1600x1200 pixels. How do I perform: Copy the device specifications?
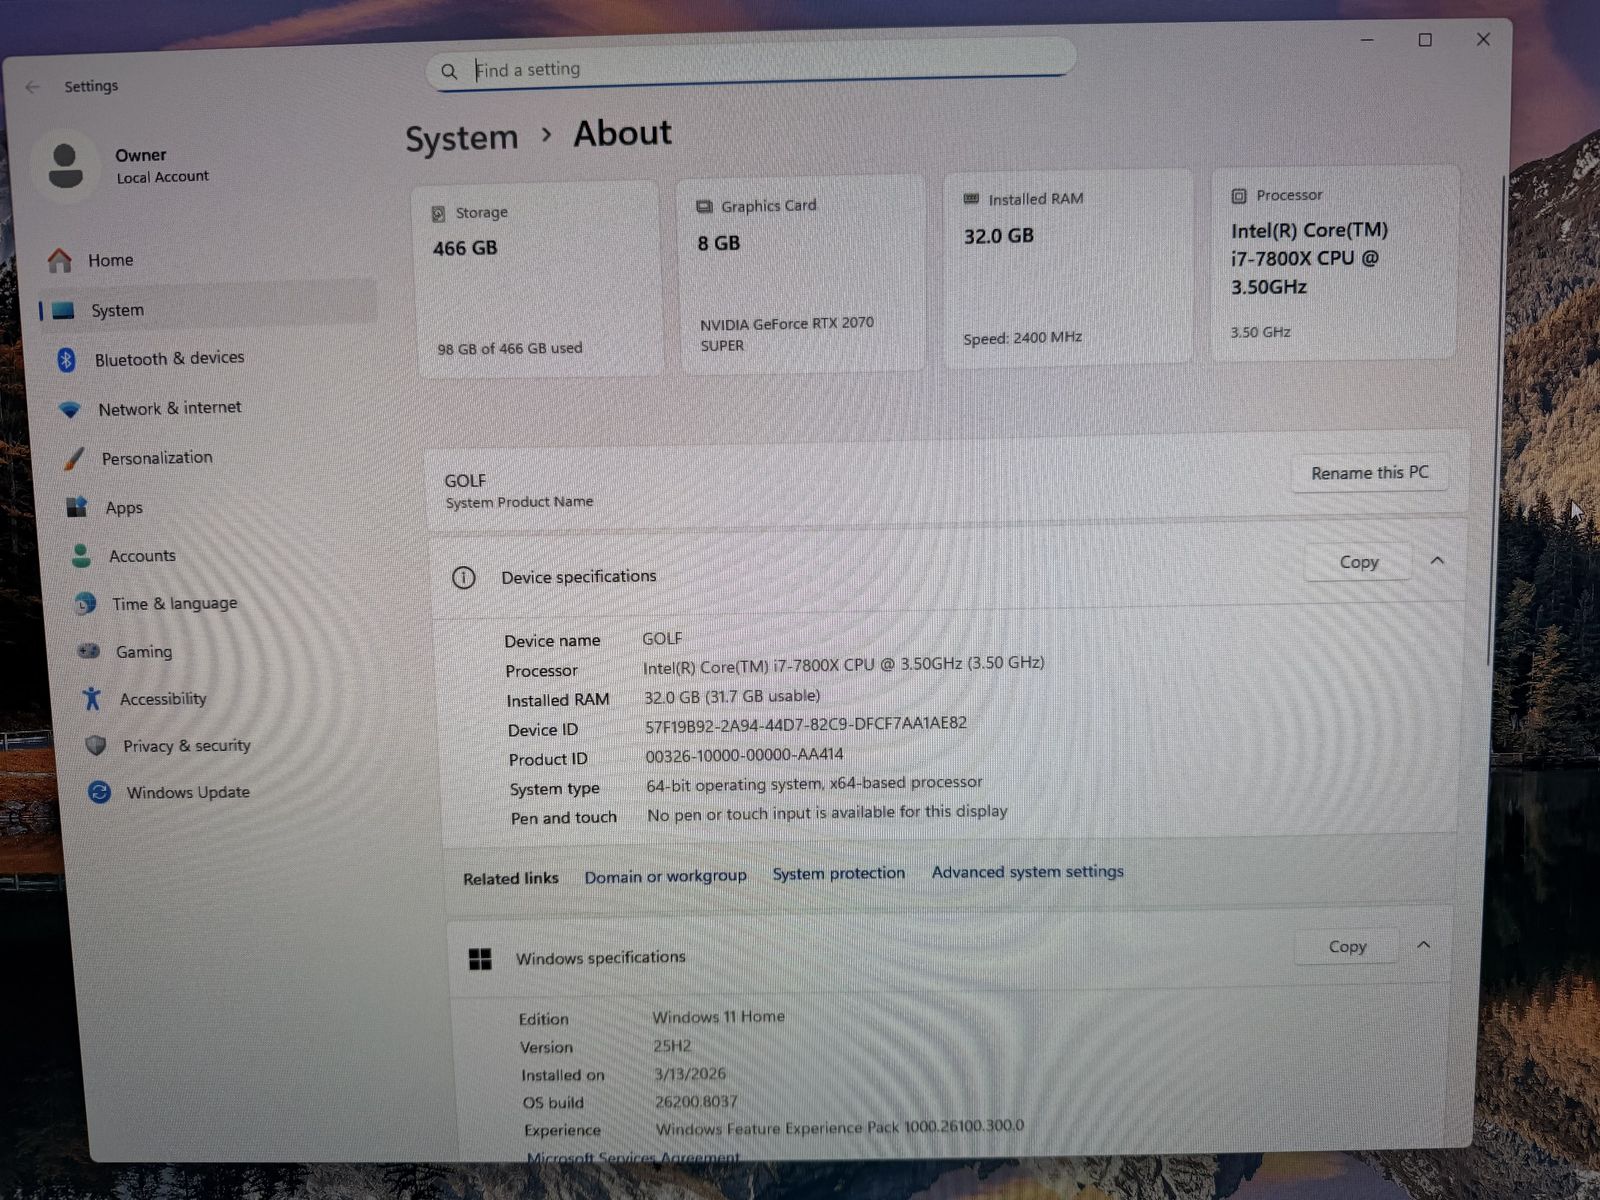click(1358, 562)
